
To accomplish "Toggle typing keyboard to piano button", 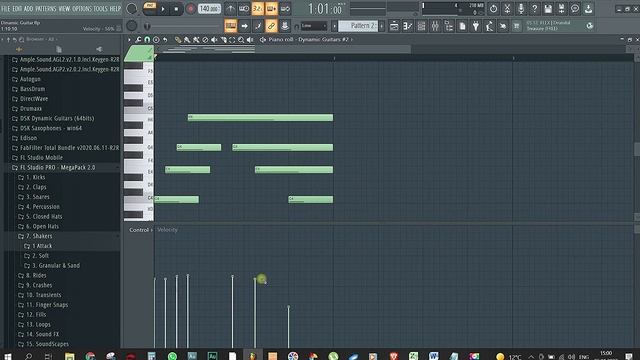I will (231, 26).
